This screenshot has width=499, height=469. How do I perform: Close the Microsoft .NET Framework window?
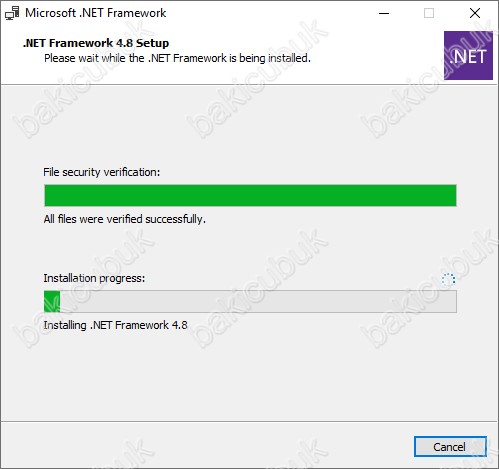[475, 13]
